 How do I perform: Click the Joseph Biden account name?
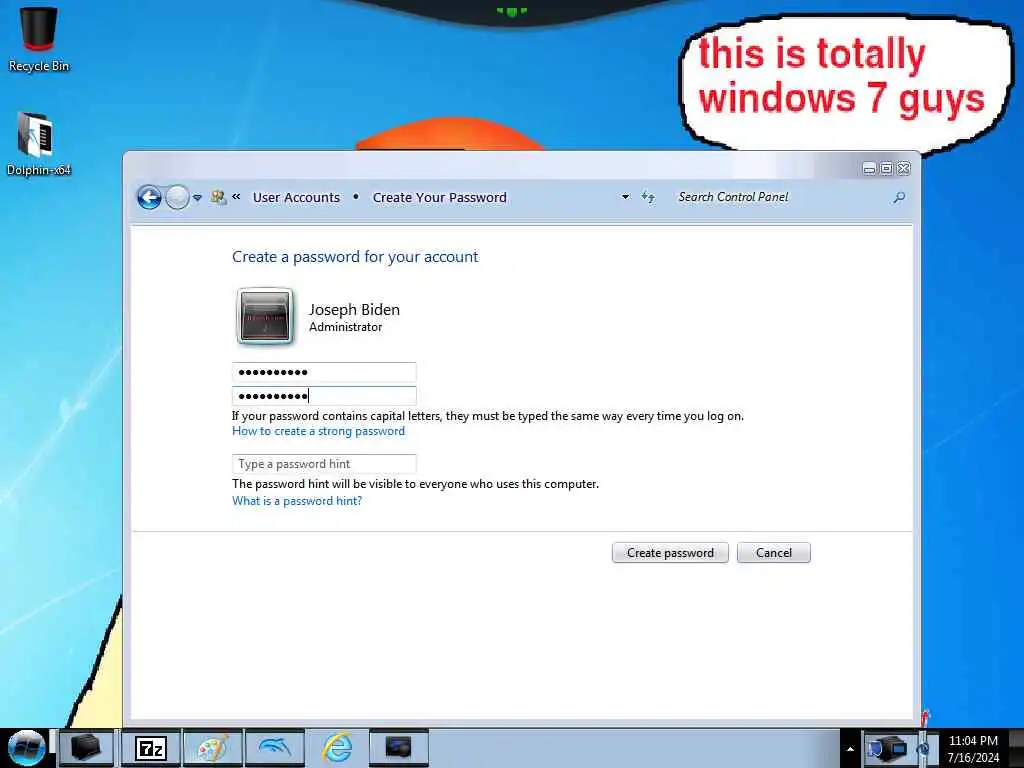click(355, 310)
